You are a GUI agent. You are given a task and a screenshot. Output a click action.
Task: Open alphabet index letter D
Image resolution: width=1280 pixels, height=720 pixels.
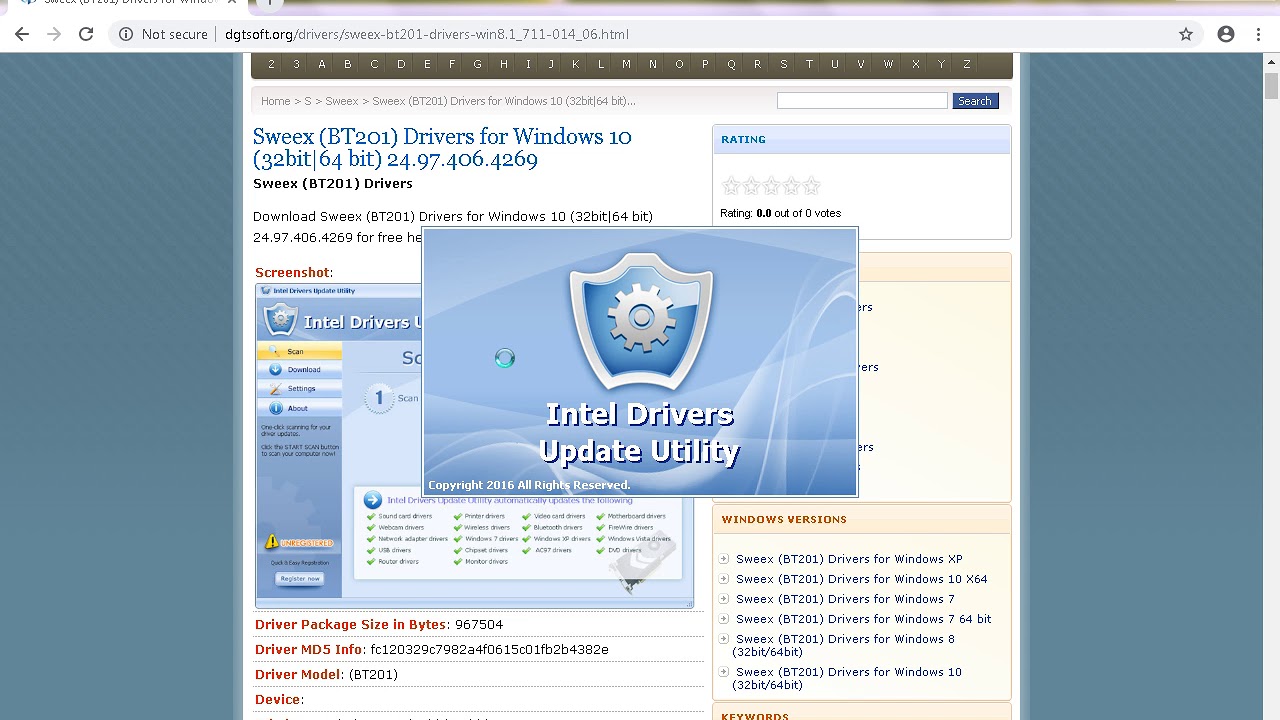pyautogui.click(x=401, y=64)
